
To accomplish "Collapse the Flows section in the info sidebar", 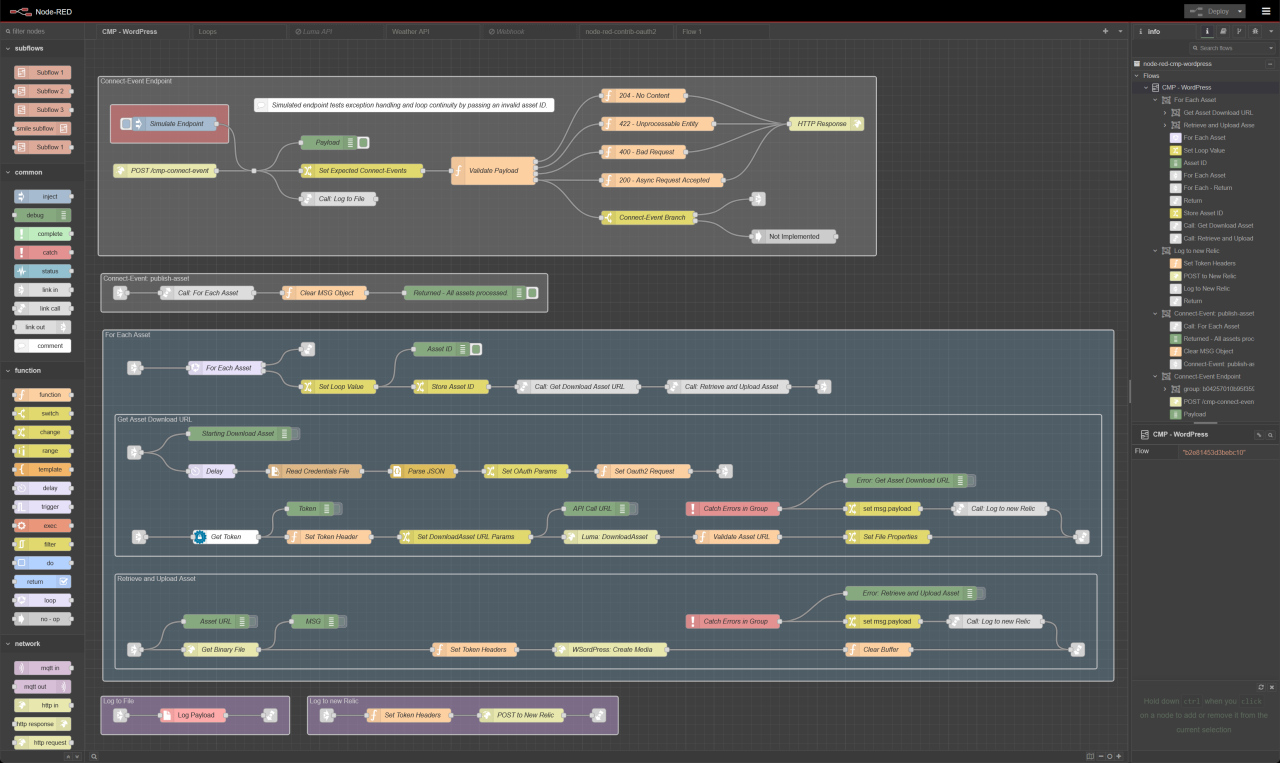I will point(1134,75).
